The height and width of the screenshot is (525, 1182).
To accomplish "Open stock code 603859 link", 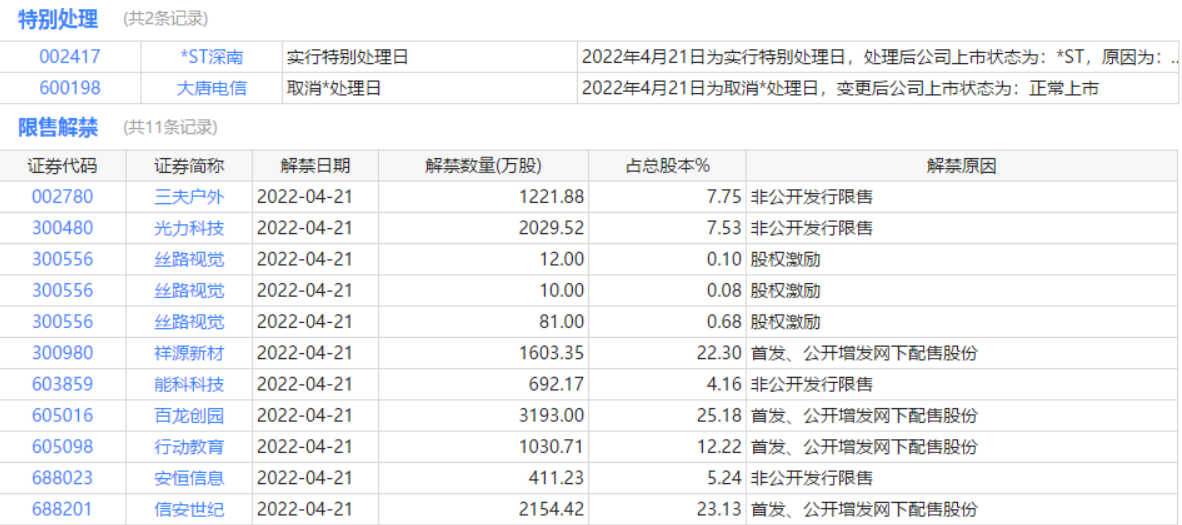I will click(63, 385).
